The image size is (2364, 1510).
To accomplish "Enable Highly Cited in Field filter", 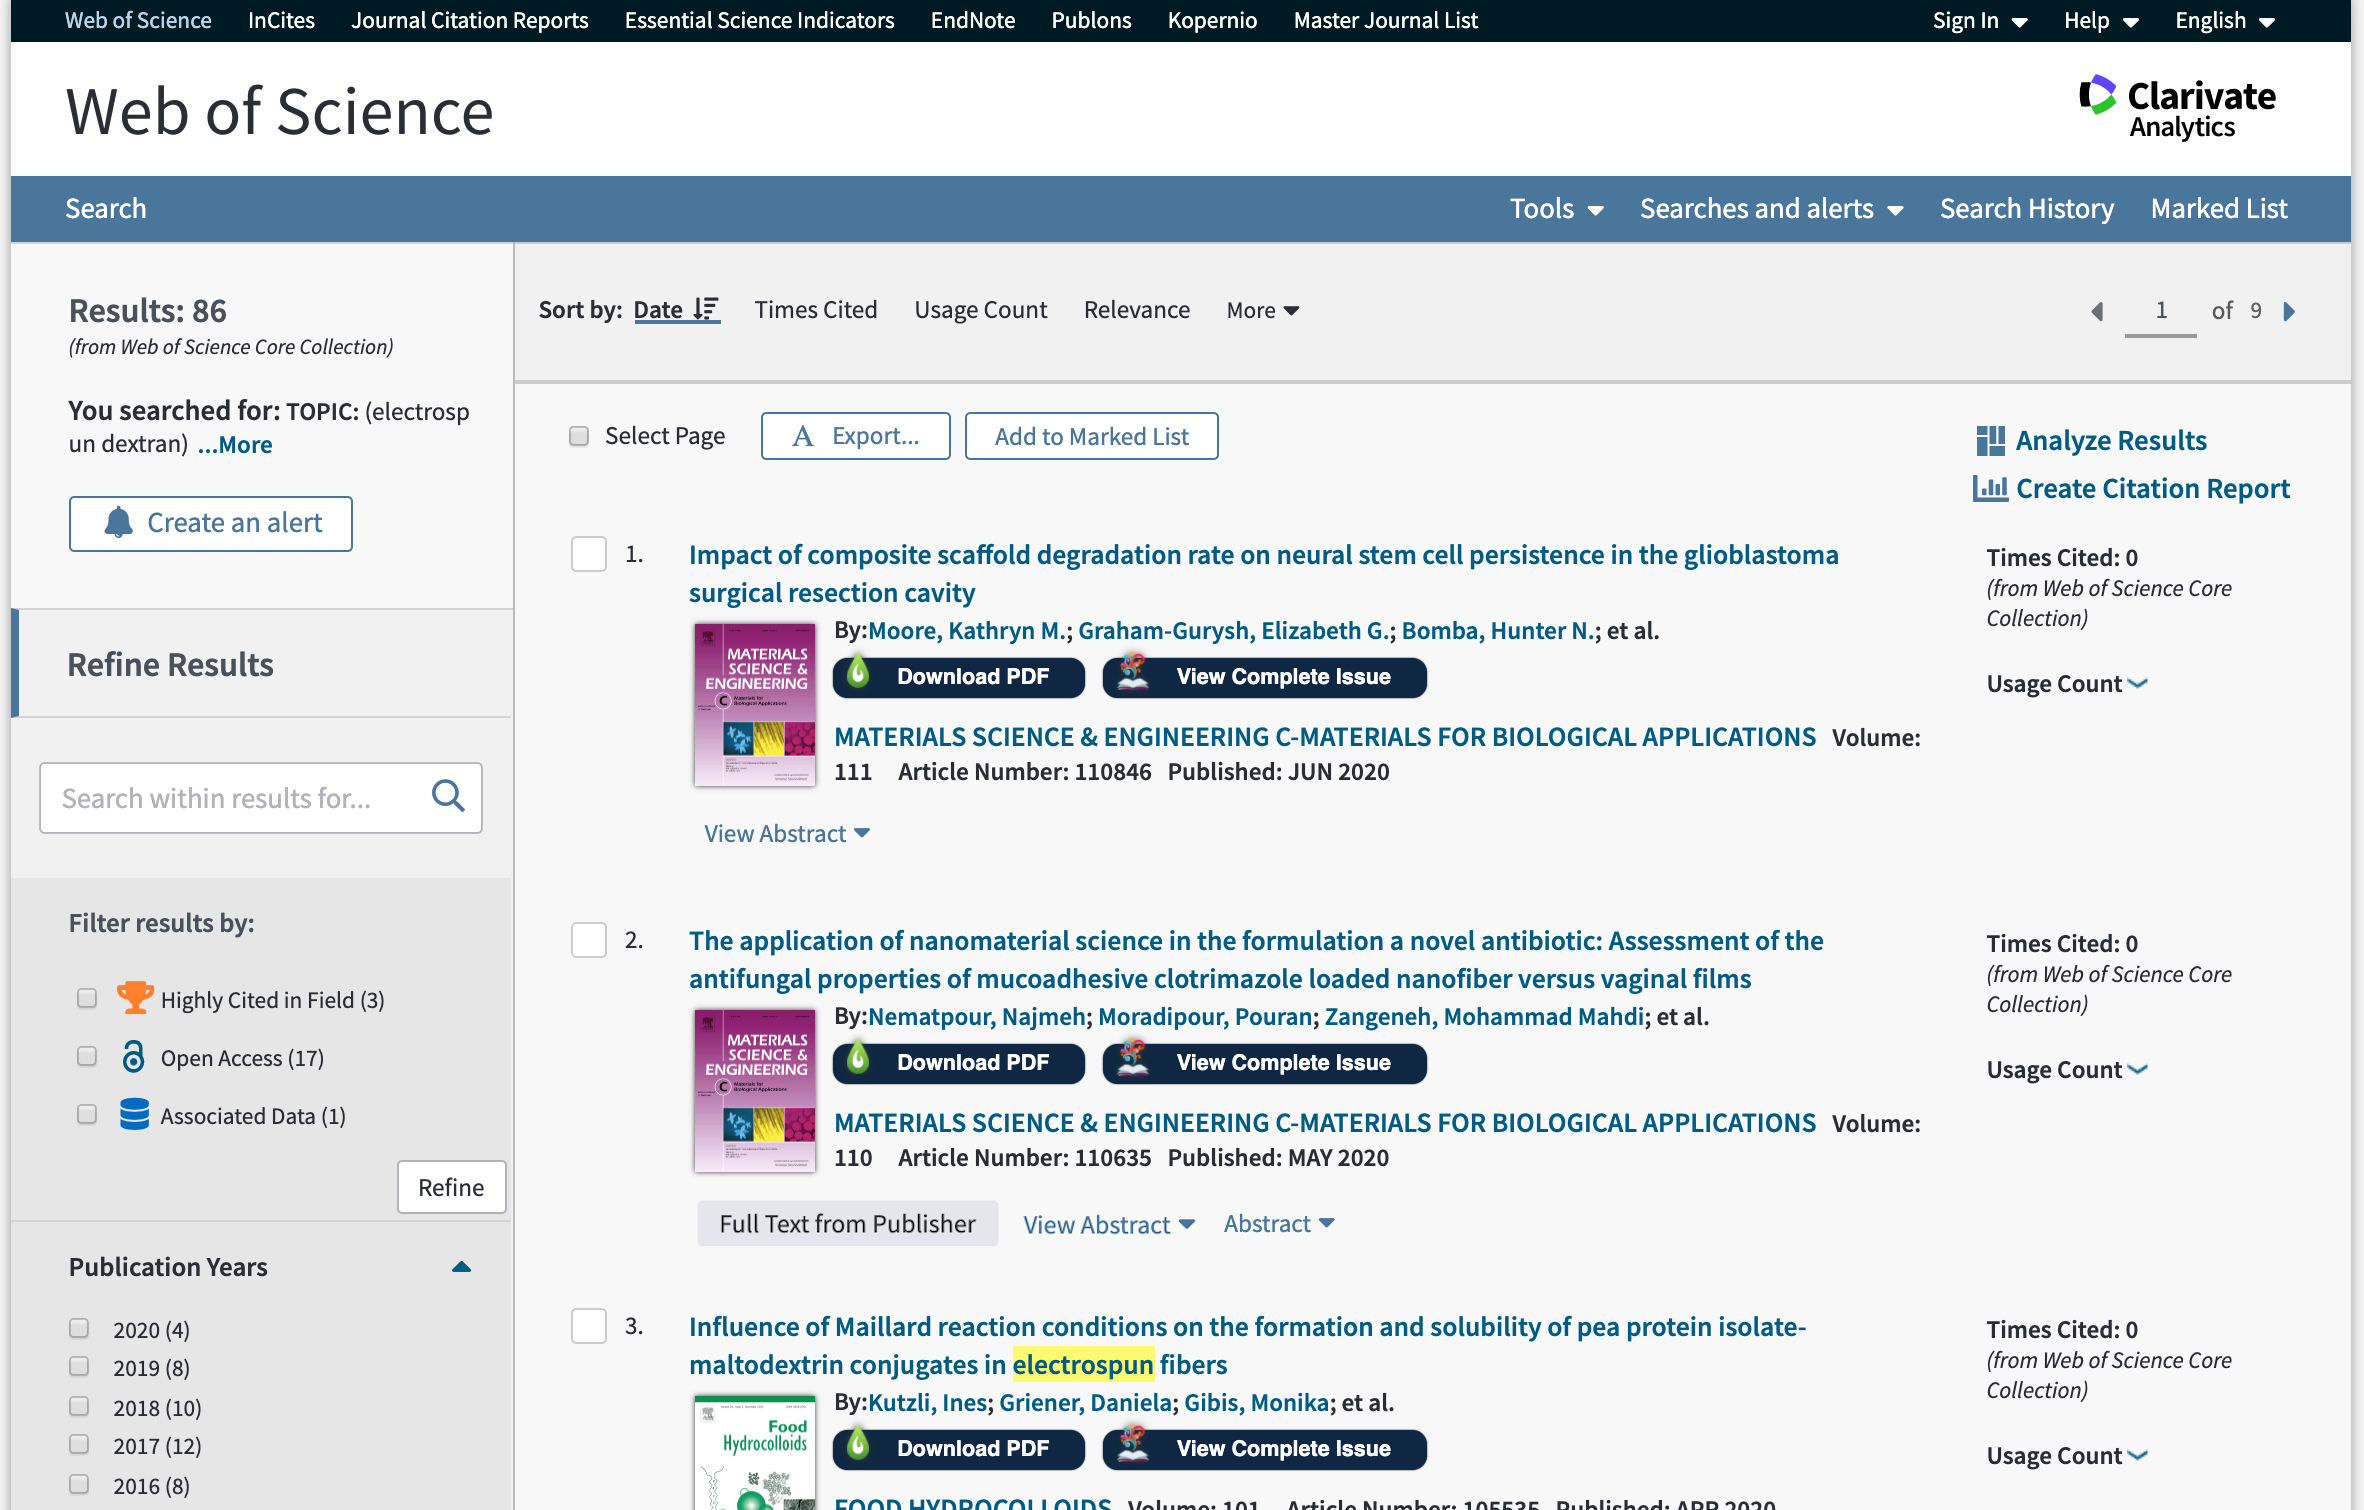I will [x=87, y=998].
